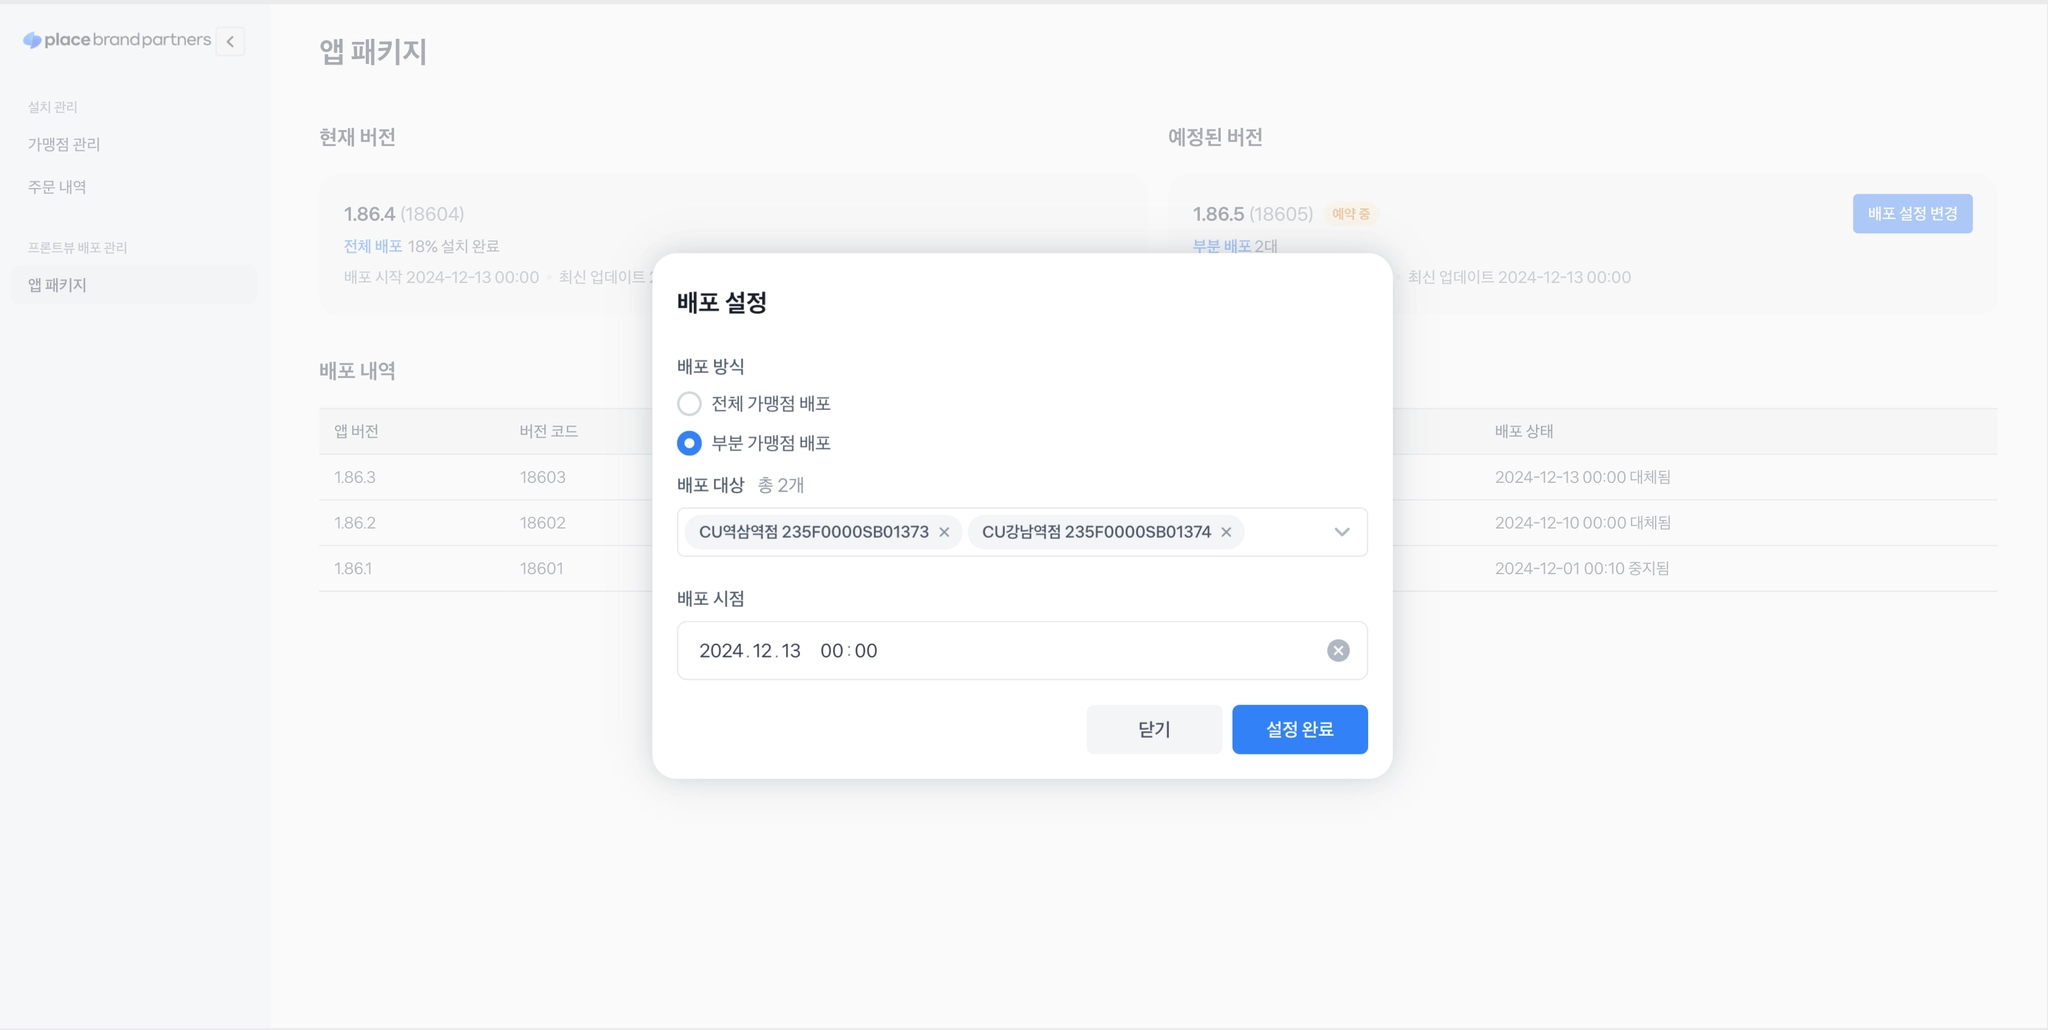
Task: Click the 배포 시점 date and time field
Action: click(1022, 651)
